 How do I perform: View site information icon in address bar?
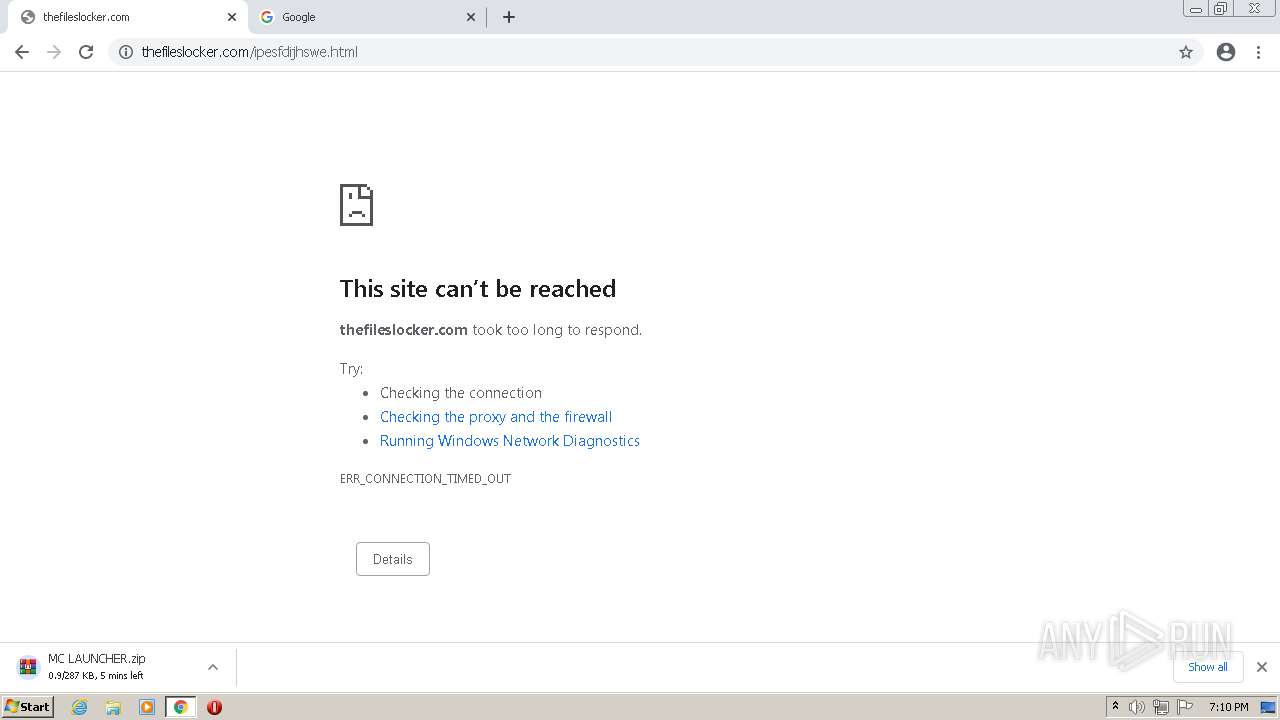126,52
